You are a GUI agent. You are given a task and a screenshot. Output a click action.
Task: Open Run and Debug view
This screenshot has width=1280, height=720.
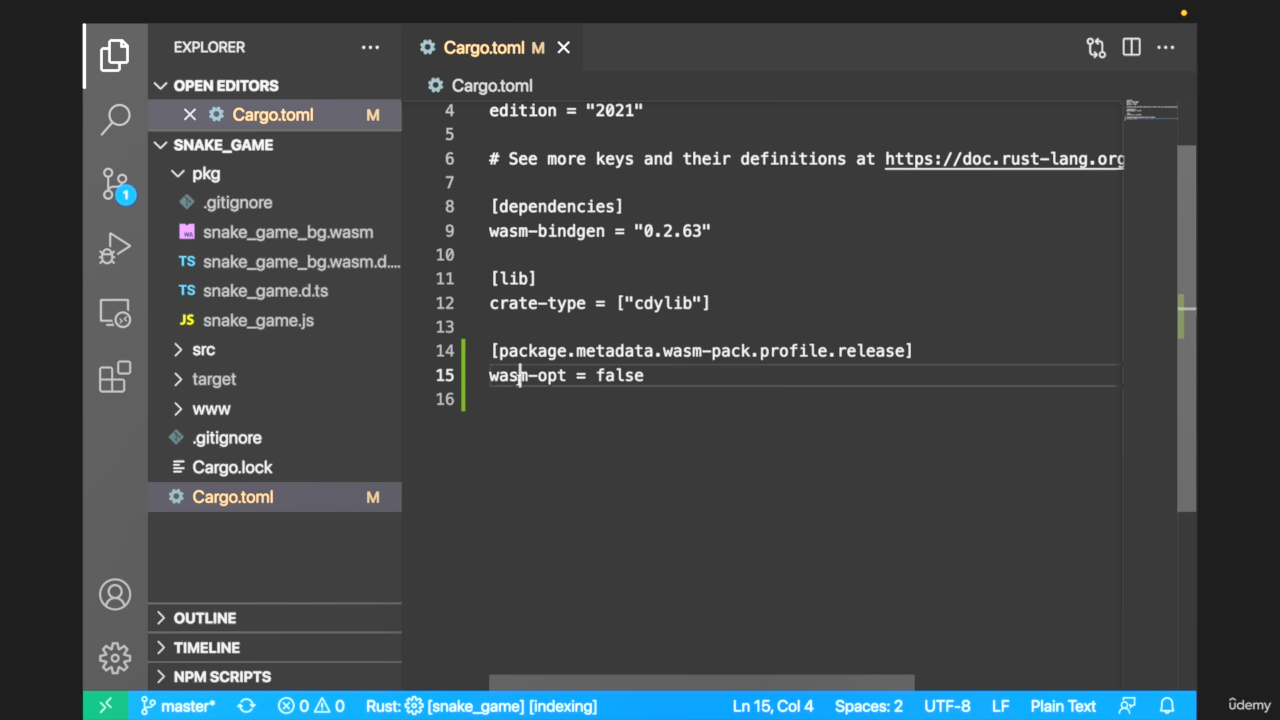[115, 249]
